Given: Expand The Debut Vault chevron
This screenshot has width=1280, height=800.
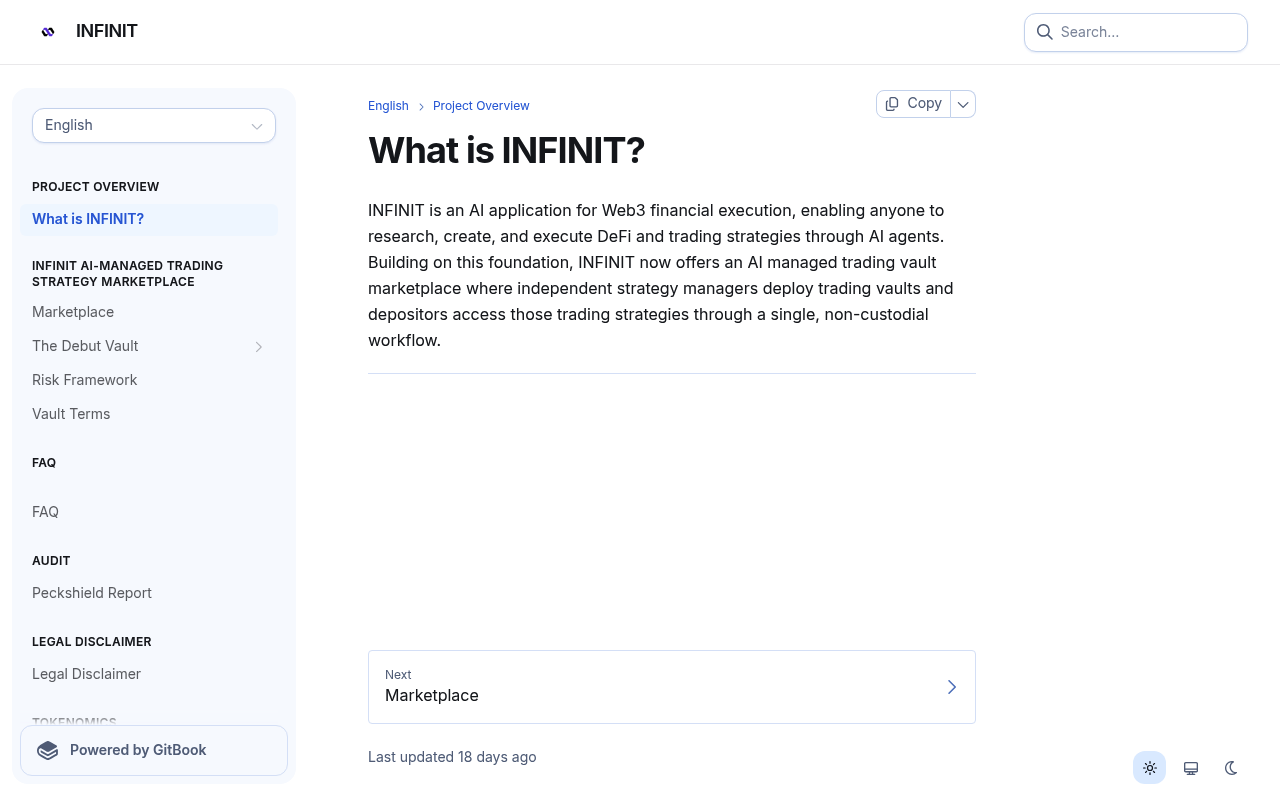Looking at the screenshot, I should 259,347.
